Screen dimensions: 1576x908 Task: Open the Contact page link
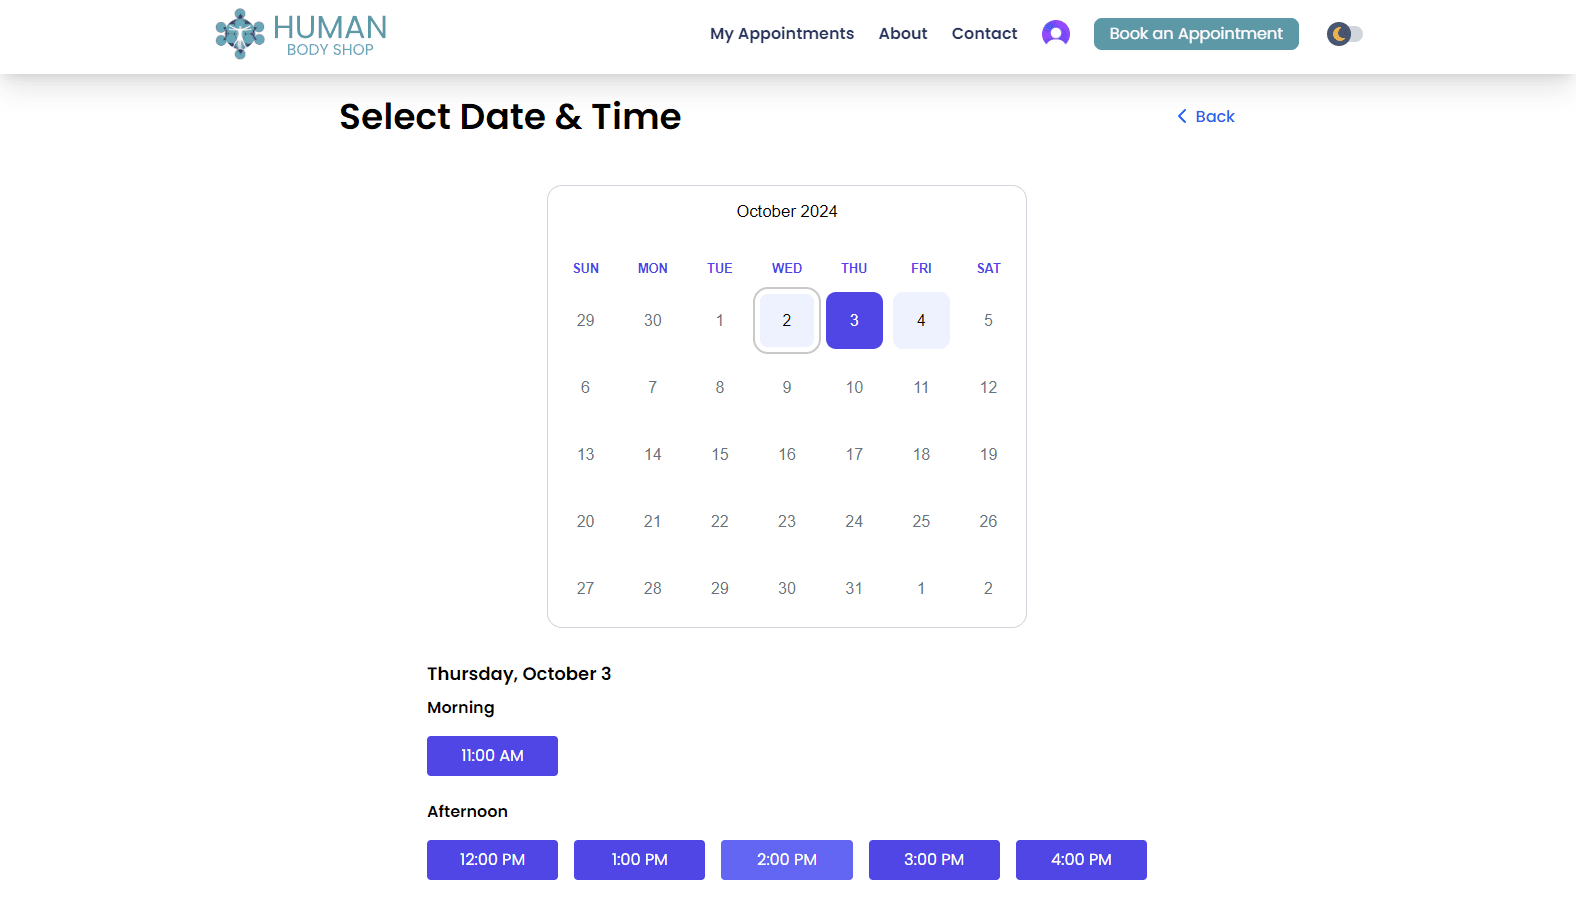[984, 34]
